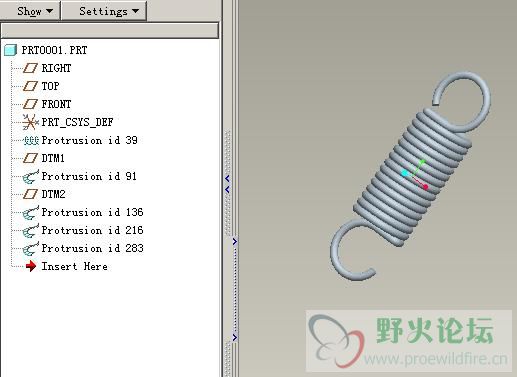517x377 pixels.
Task: Select the DTM1 datum plane icon
Action: (x=30, y=158)
